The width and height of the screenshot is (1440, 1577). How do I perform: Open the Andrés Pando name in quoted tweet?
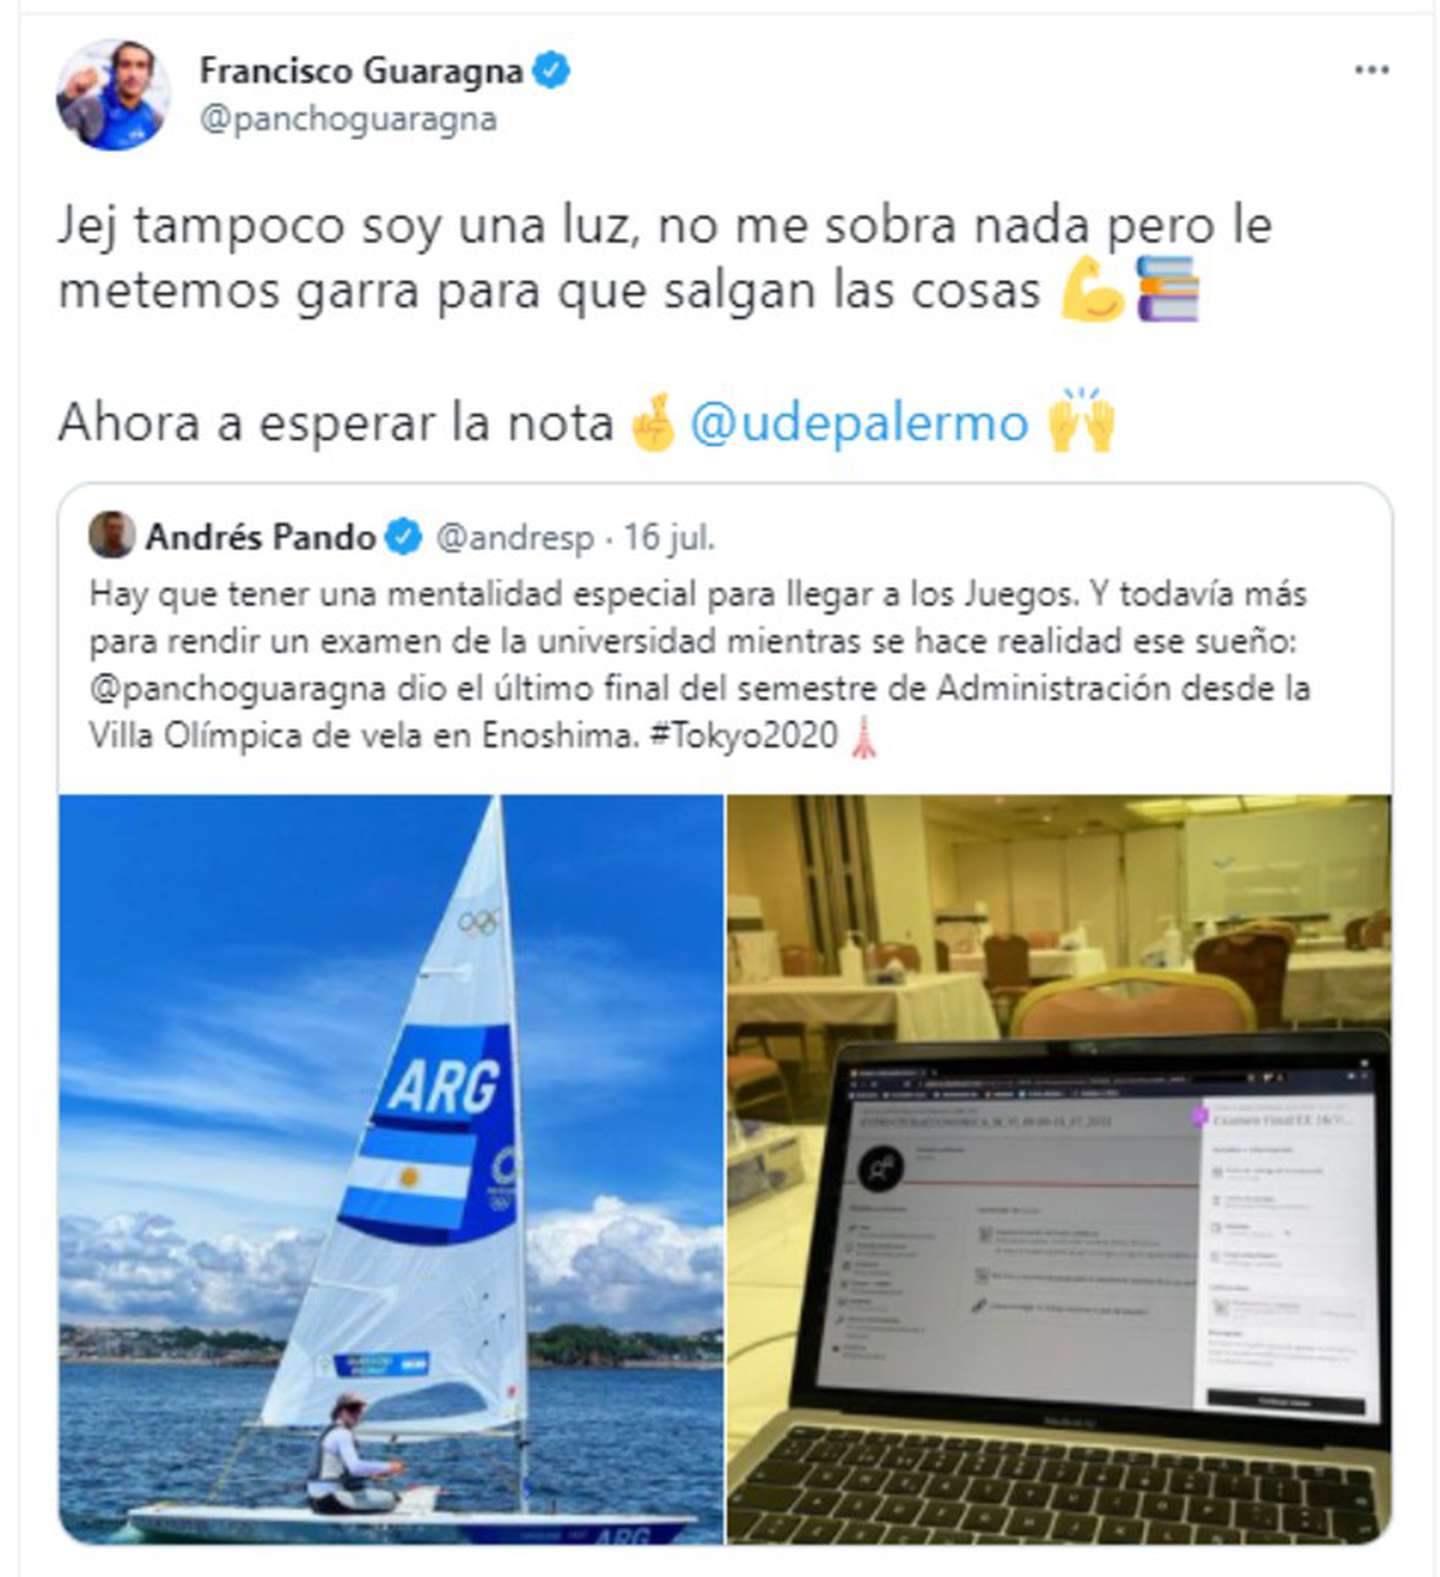point(260,537)
